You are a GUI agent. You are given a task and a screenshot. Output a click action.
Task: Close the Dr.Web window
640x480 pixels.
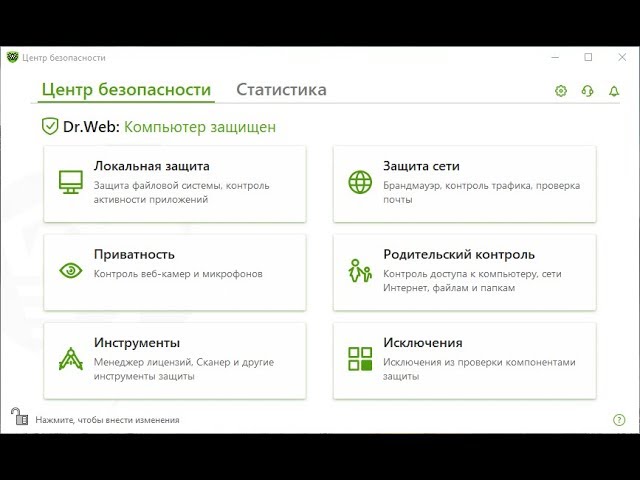pyautogui.click(x=622, y=57)
